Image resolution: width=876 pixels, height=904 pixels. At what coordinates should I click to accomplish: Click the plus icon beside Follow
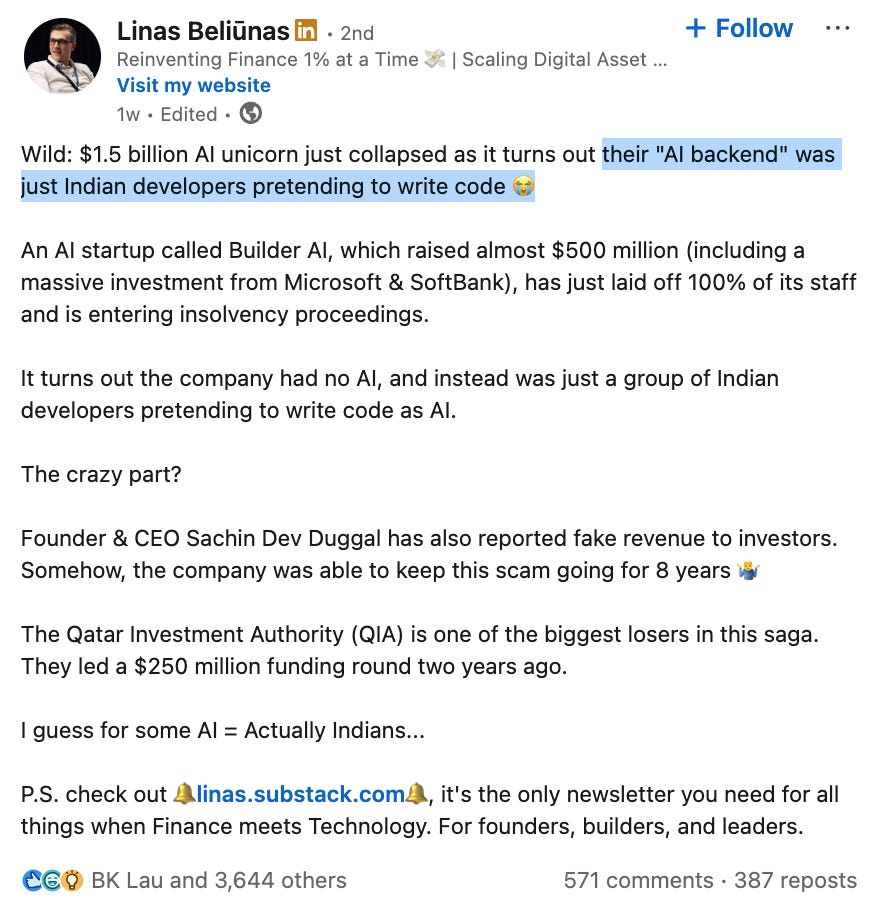coord(695,28)
